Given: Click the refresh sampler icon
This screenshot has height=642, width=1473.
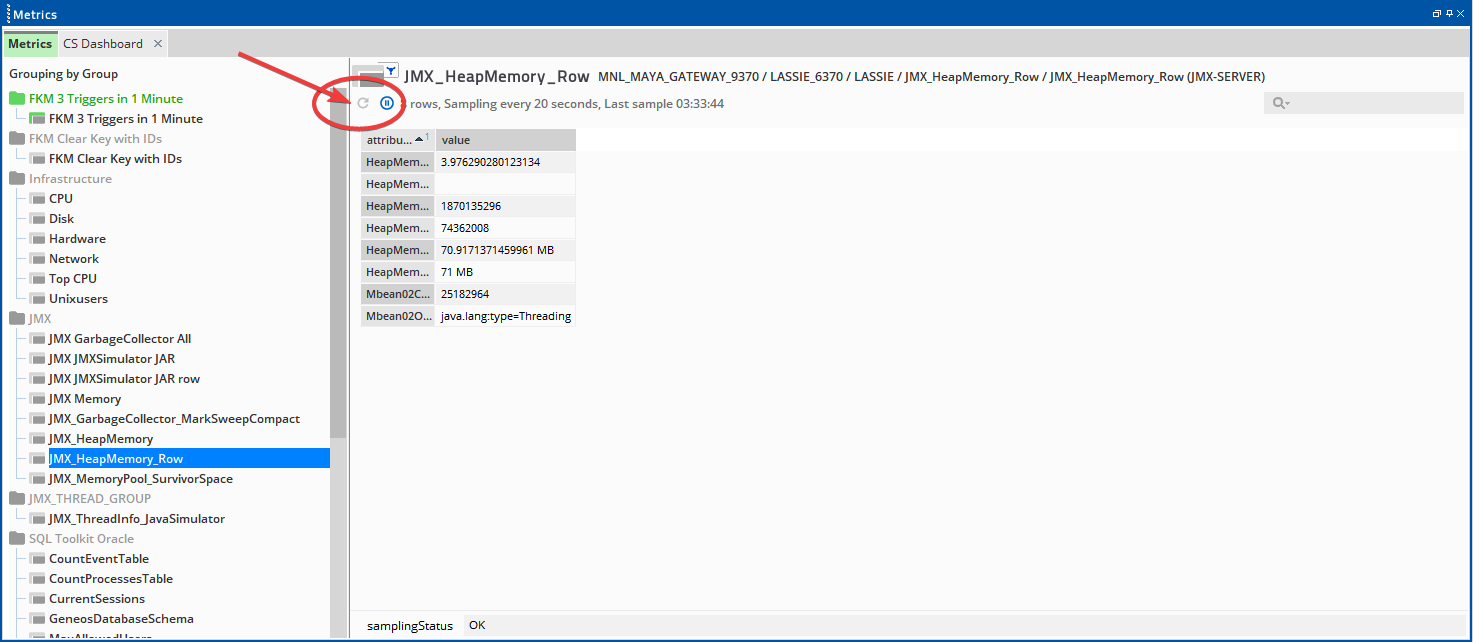Looking at the screenshot, I should (364, 103).
